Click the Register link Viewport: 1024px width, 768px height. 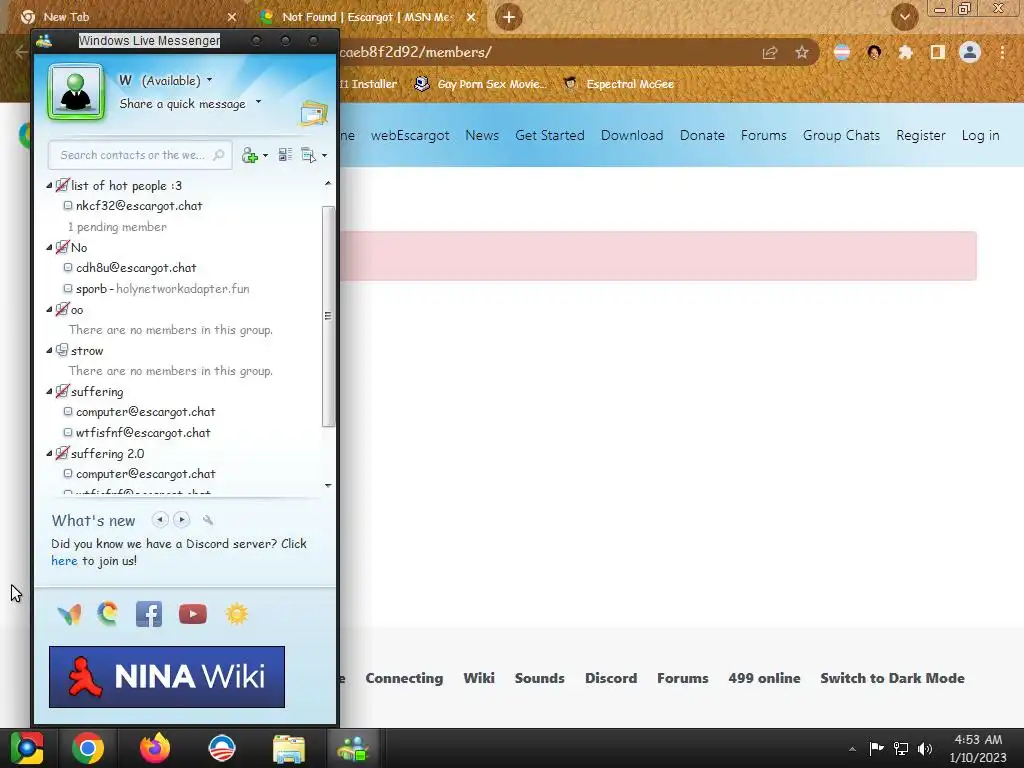pyautogui.click(x=921, y=135)
